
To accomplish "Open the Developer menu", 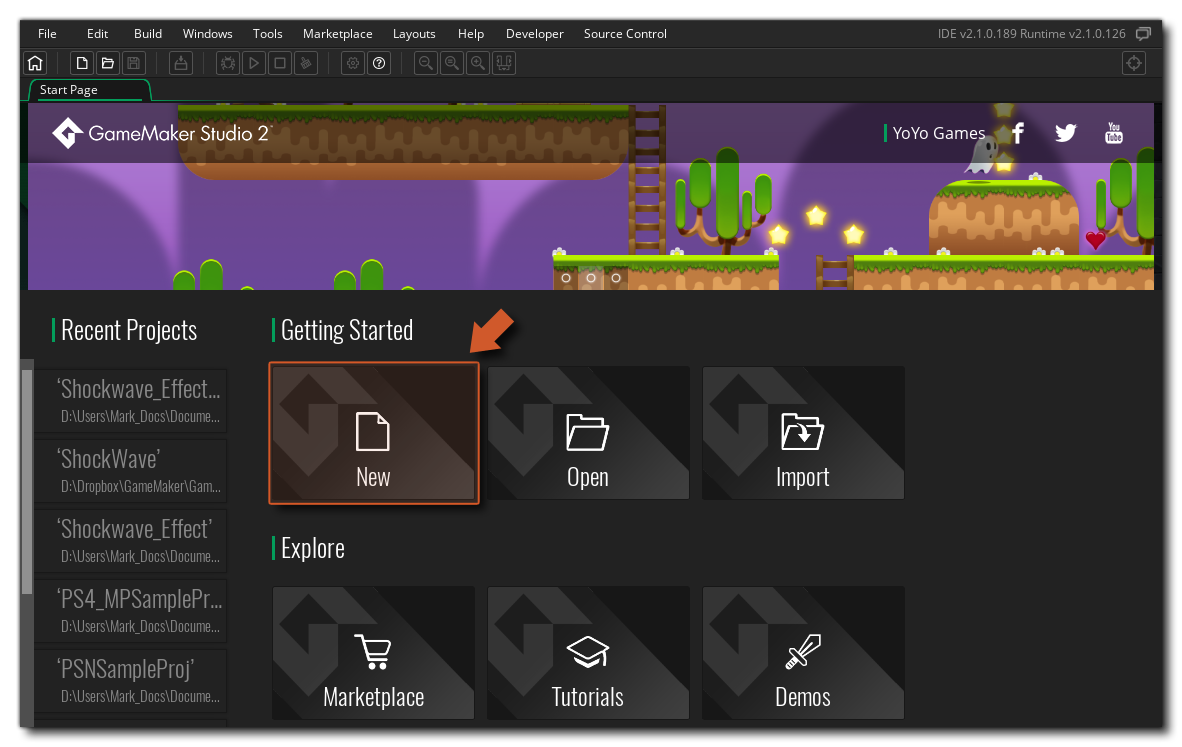I will pyautogui.click(x=534, y=34).
